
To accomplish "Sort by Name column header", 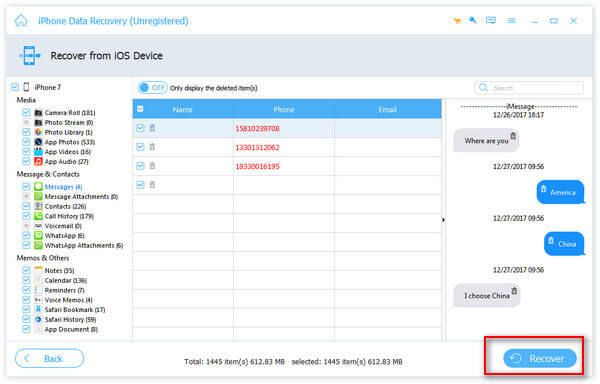I will point(182,109).
